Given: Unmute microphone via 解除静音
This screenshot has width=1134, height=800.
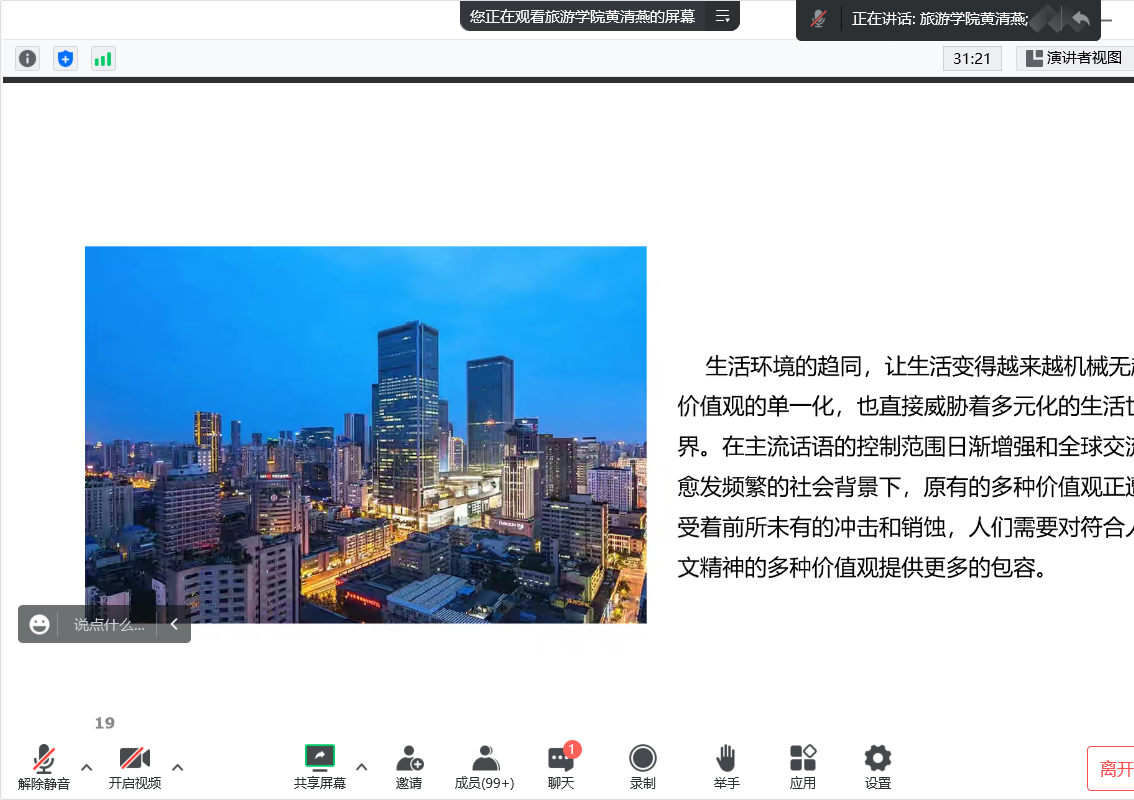Looking at the screenshot, I should 44,766.
